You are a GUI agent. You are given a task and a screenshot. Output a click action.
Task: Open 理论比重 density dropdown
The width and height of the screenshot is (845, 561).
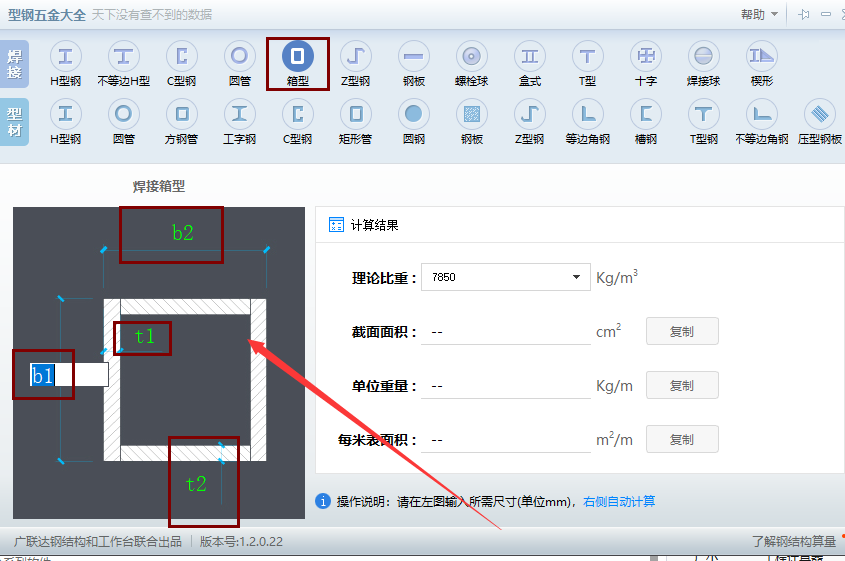505,277
